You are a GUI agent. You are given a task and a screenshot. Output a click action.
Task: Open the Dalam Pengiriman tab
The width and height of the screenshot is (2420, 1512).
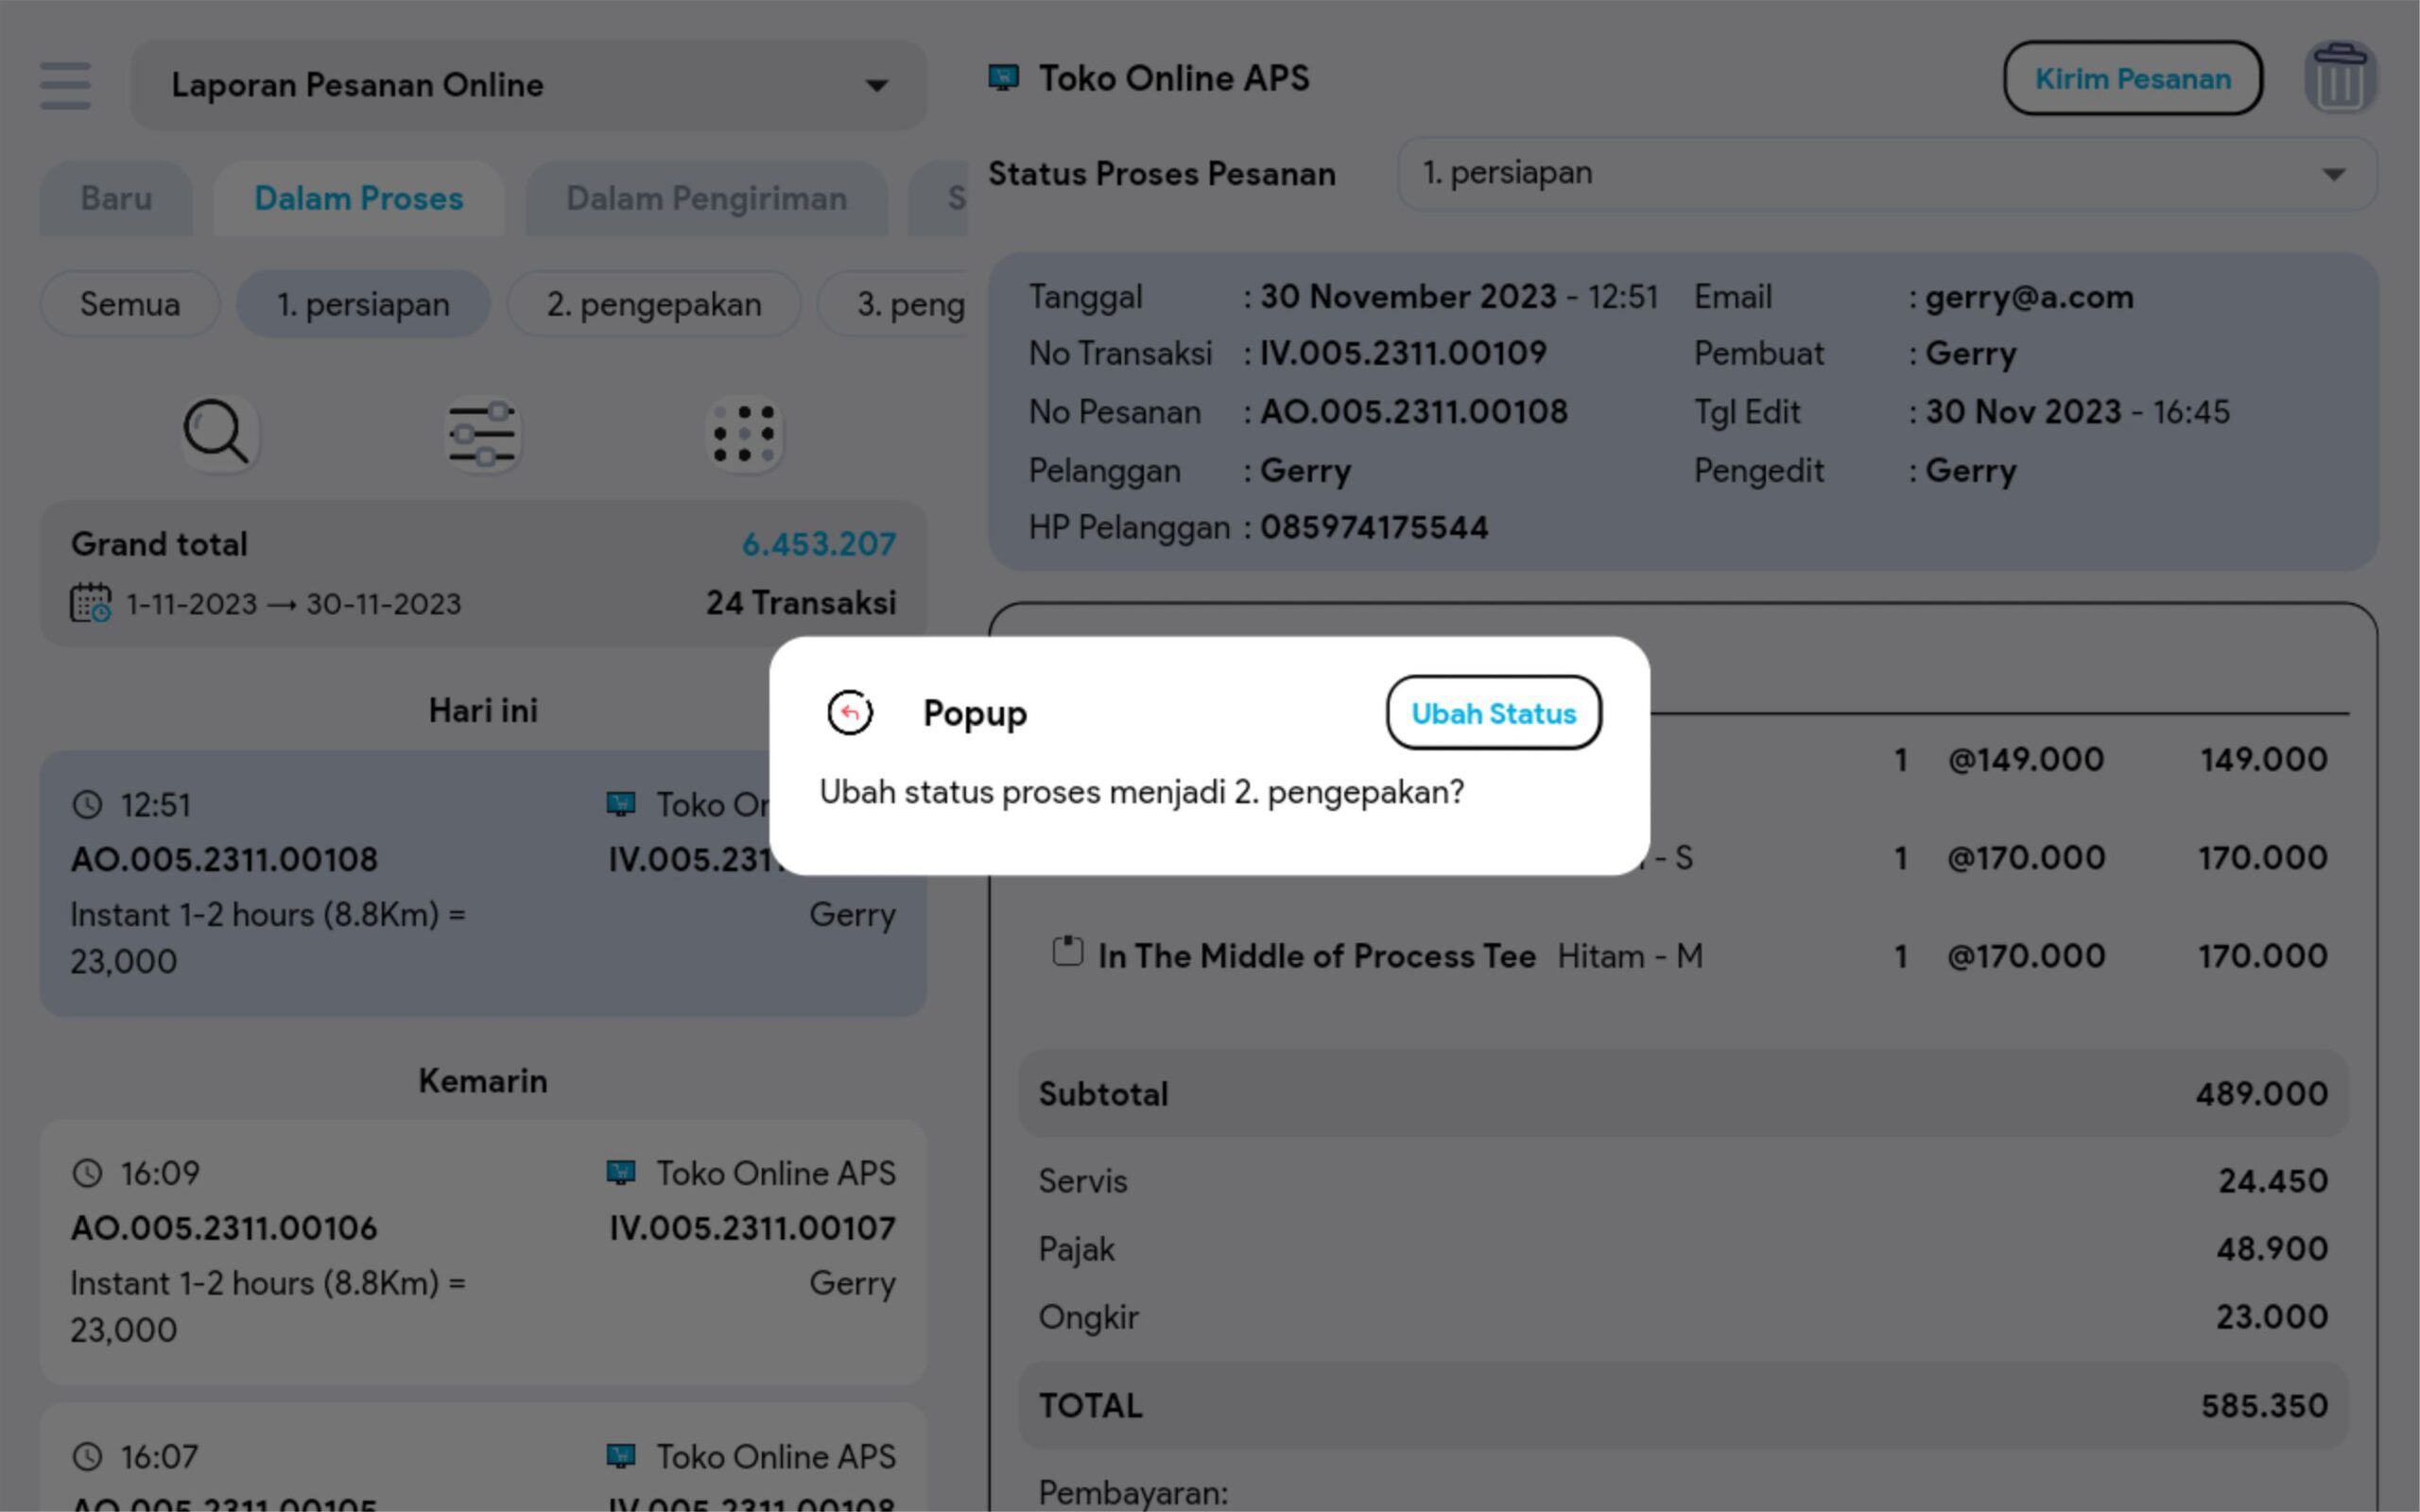tap(706, 199)
